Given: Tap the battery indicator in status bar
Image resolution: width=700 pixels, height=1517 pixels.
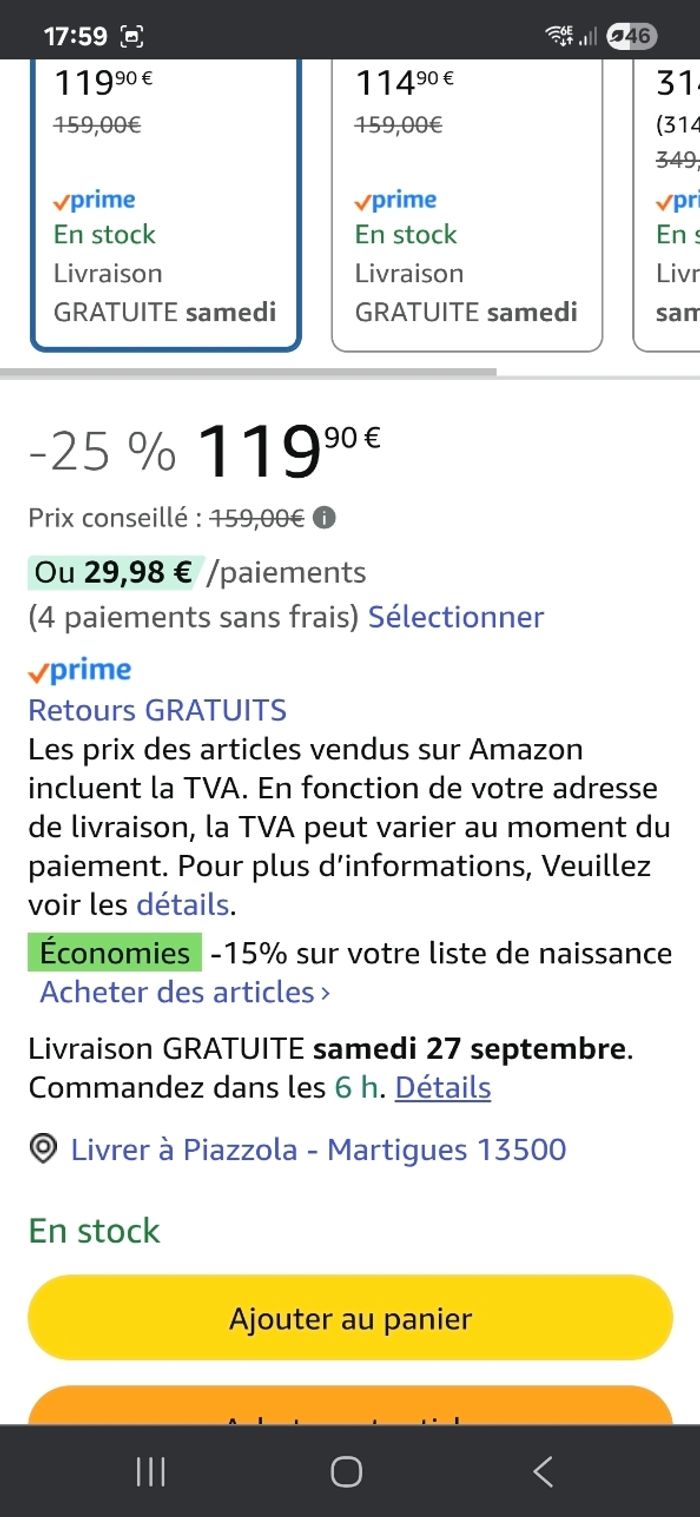Looking at the screenshot, I should tap(631, 37).
